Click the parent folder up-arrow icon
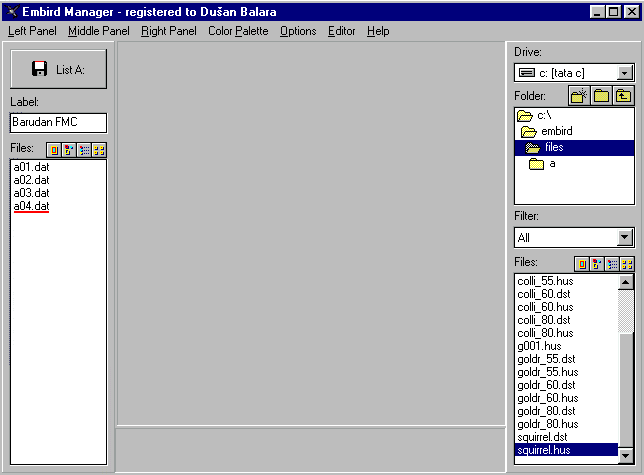The image size is (644, 475). (x=623, y=96)
